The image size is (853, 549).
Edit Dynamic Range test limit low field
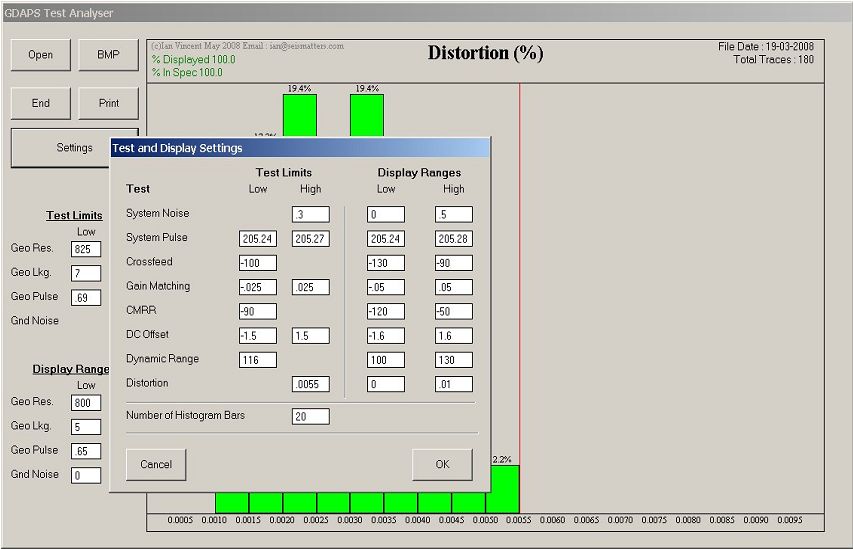click(258, 360)
